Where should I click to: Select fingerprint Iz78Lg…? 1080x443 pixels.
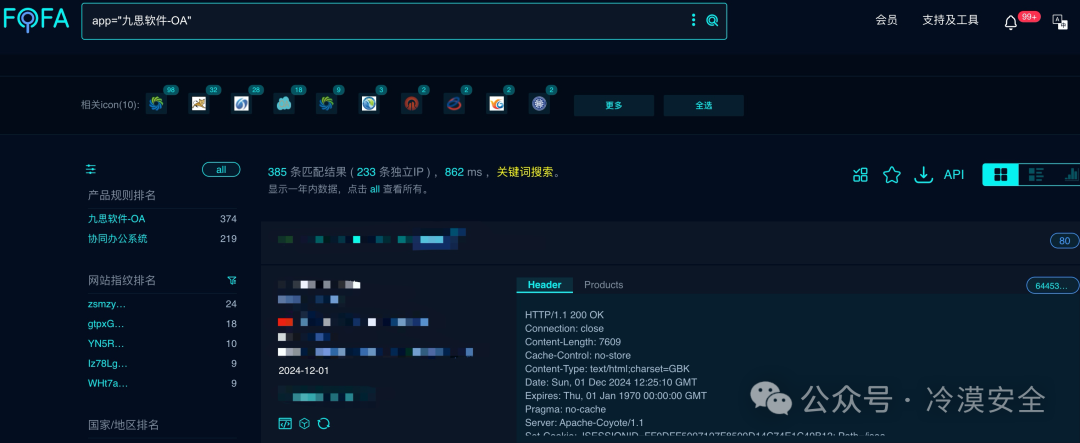(107, 364)
